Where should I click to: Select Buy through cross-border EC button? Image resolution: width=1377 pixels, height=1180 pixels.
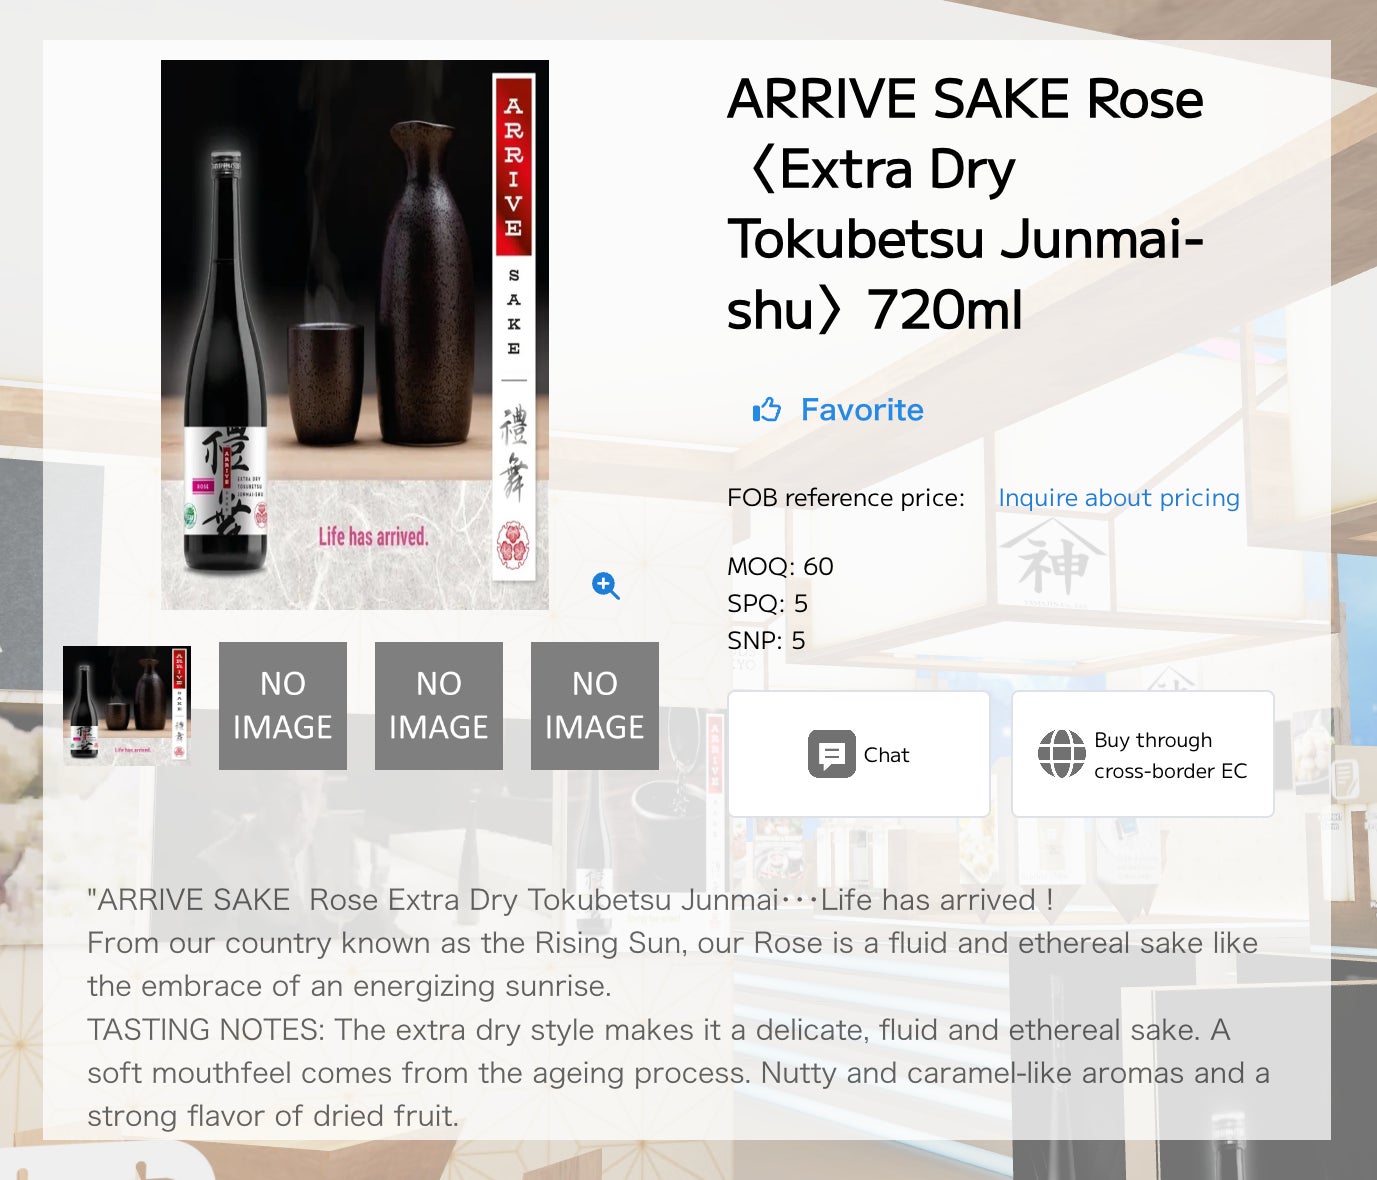pyautogui.click(x=1143, y=754)
